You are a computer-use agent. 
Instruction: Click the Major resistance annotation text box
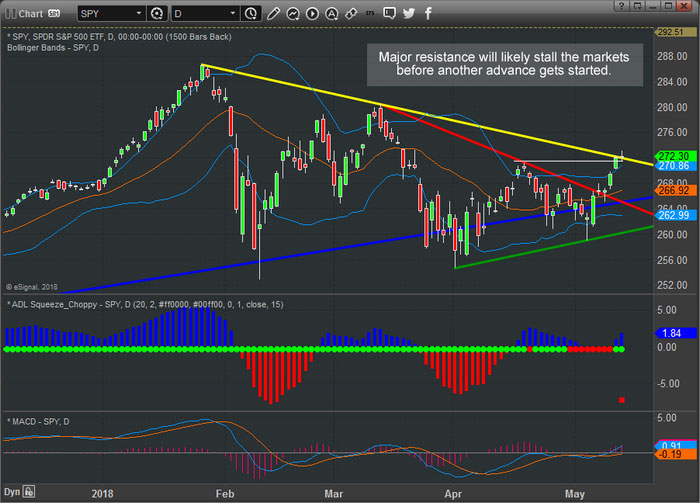[504, 64]
